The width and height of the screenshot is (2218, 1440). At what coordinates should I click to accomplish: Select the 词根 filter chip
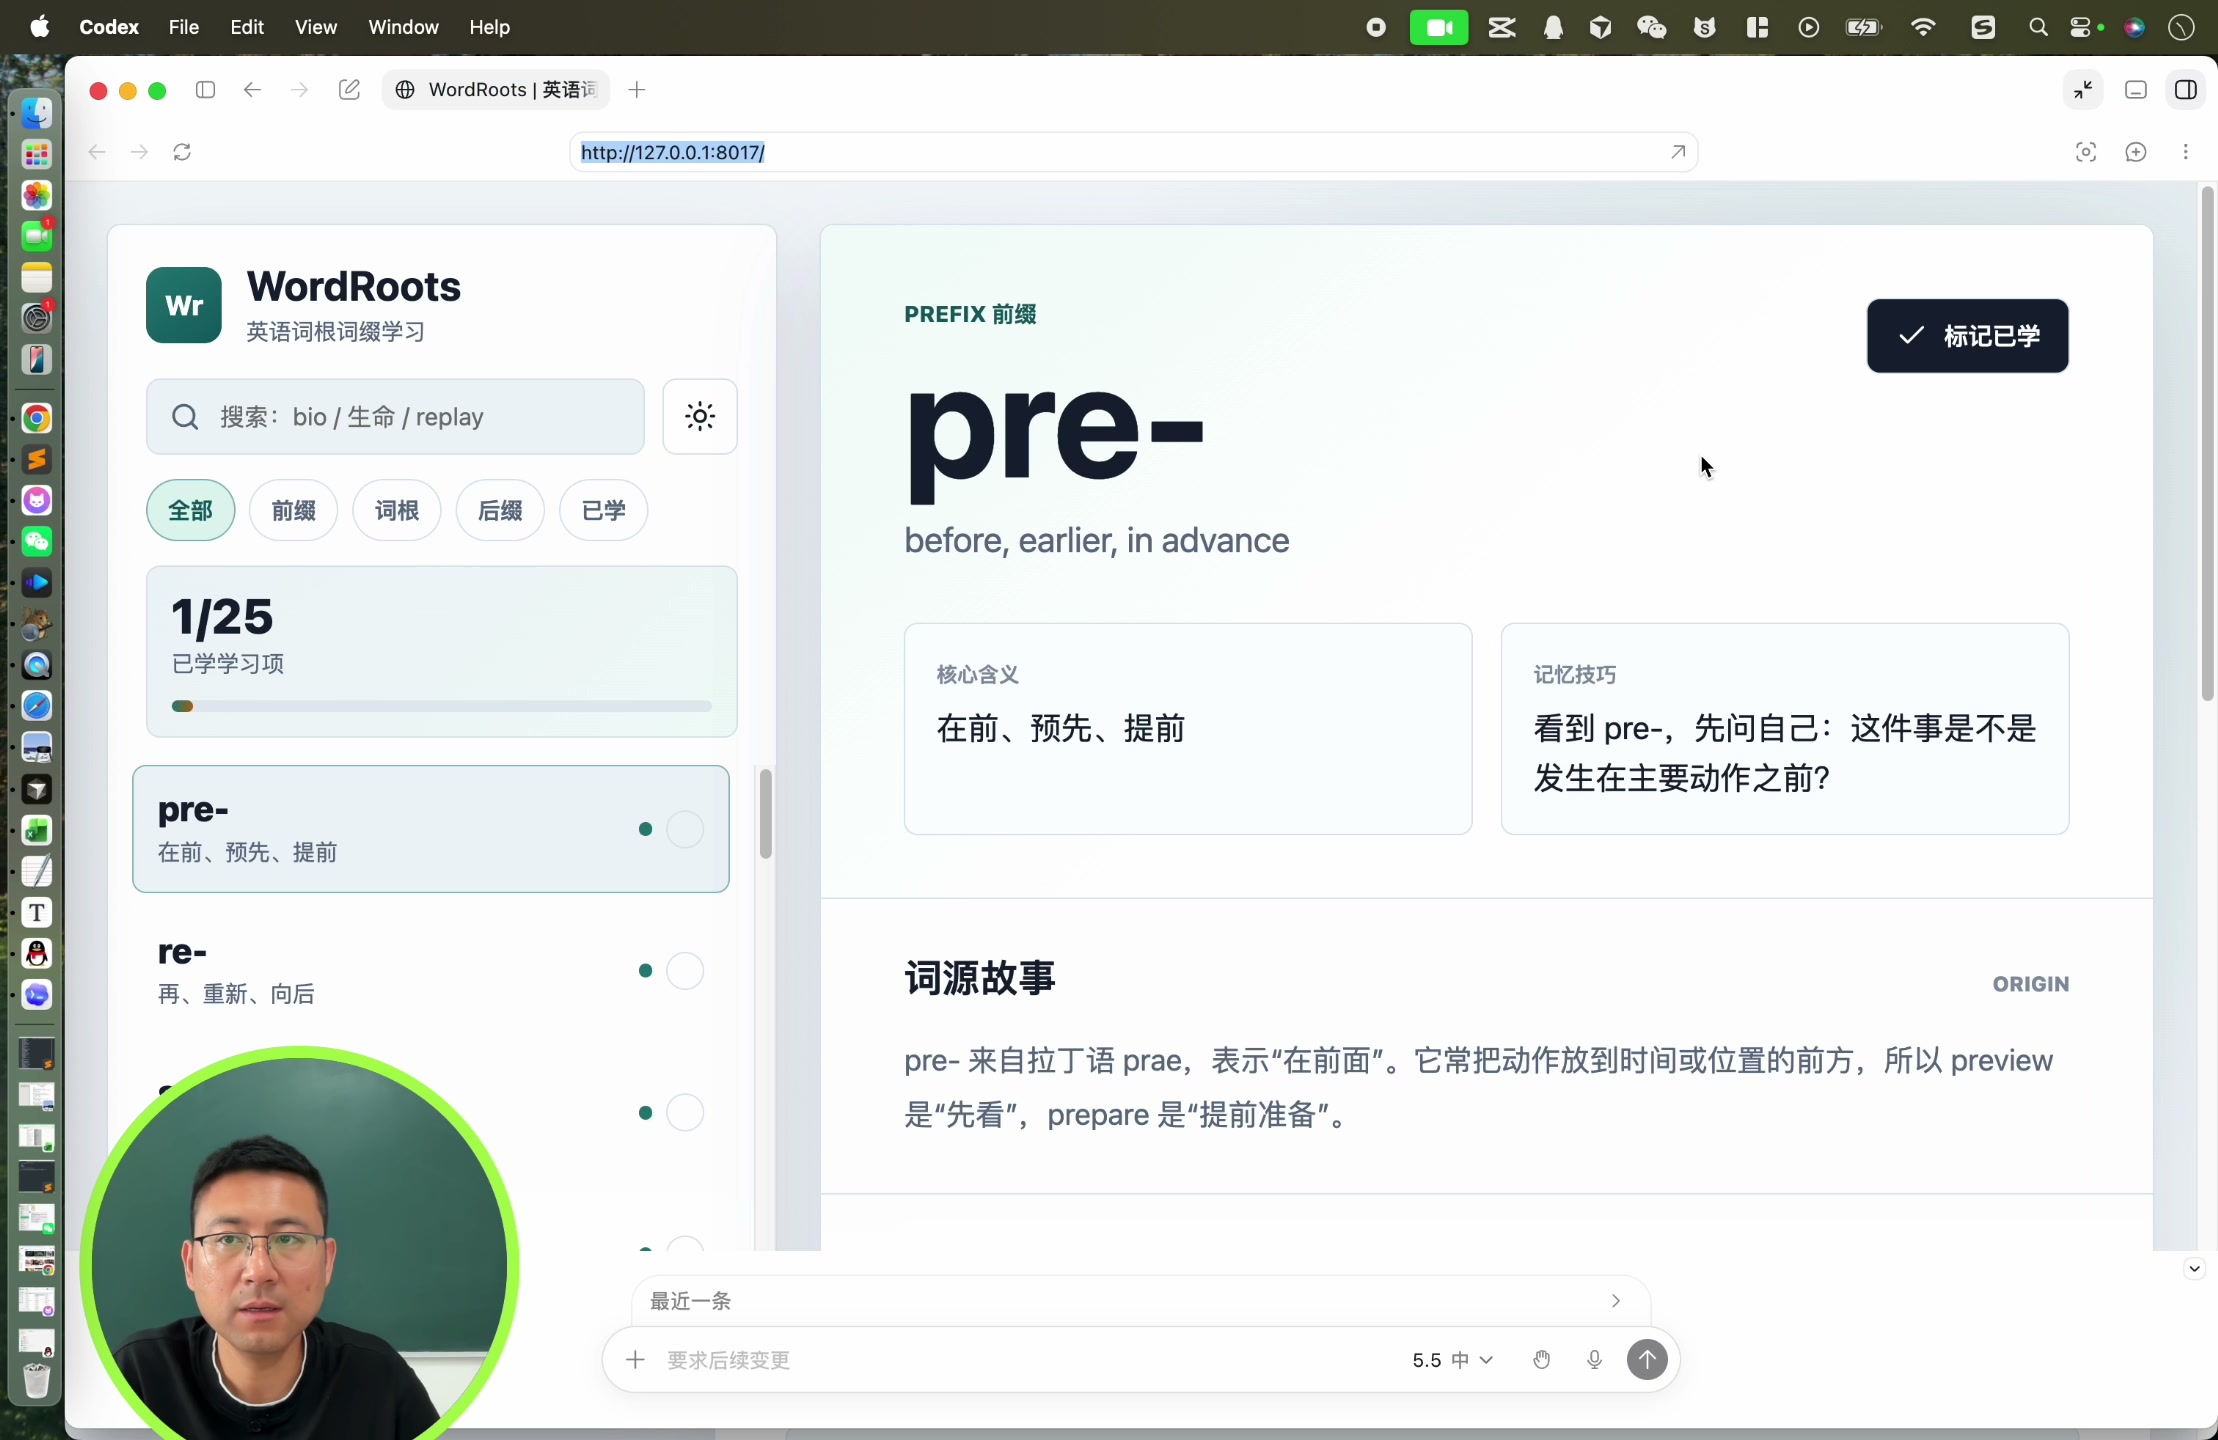[397, 511]
